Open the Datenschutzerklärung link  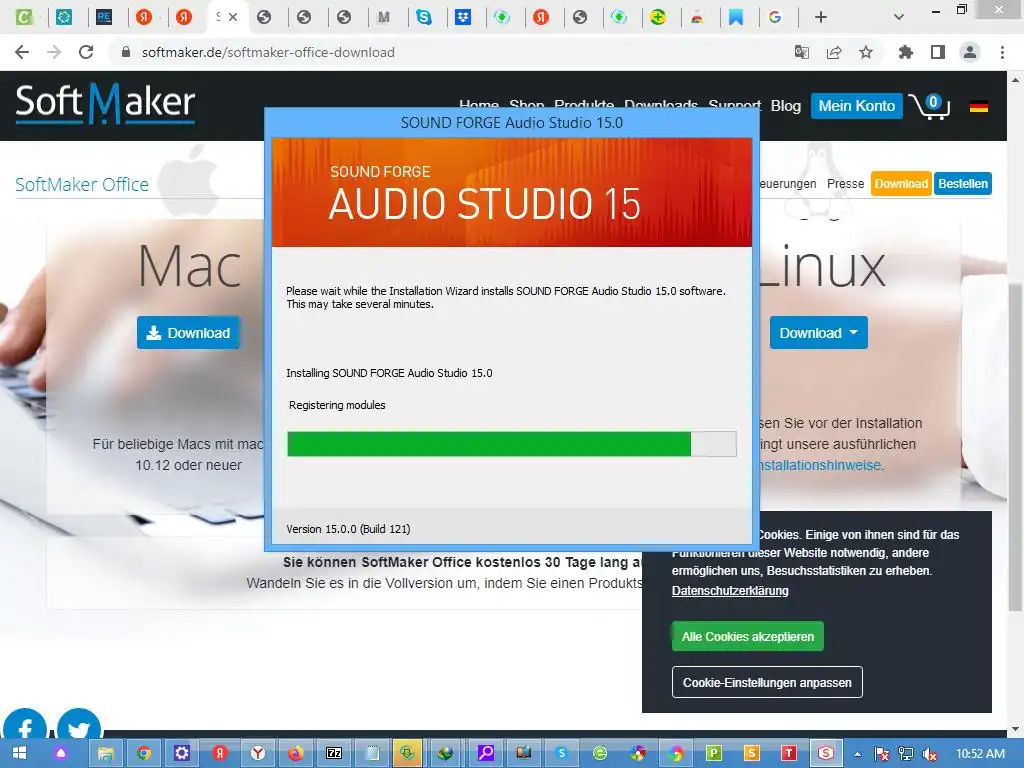730,590
